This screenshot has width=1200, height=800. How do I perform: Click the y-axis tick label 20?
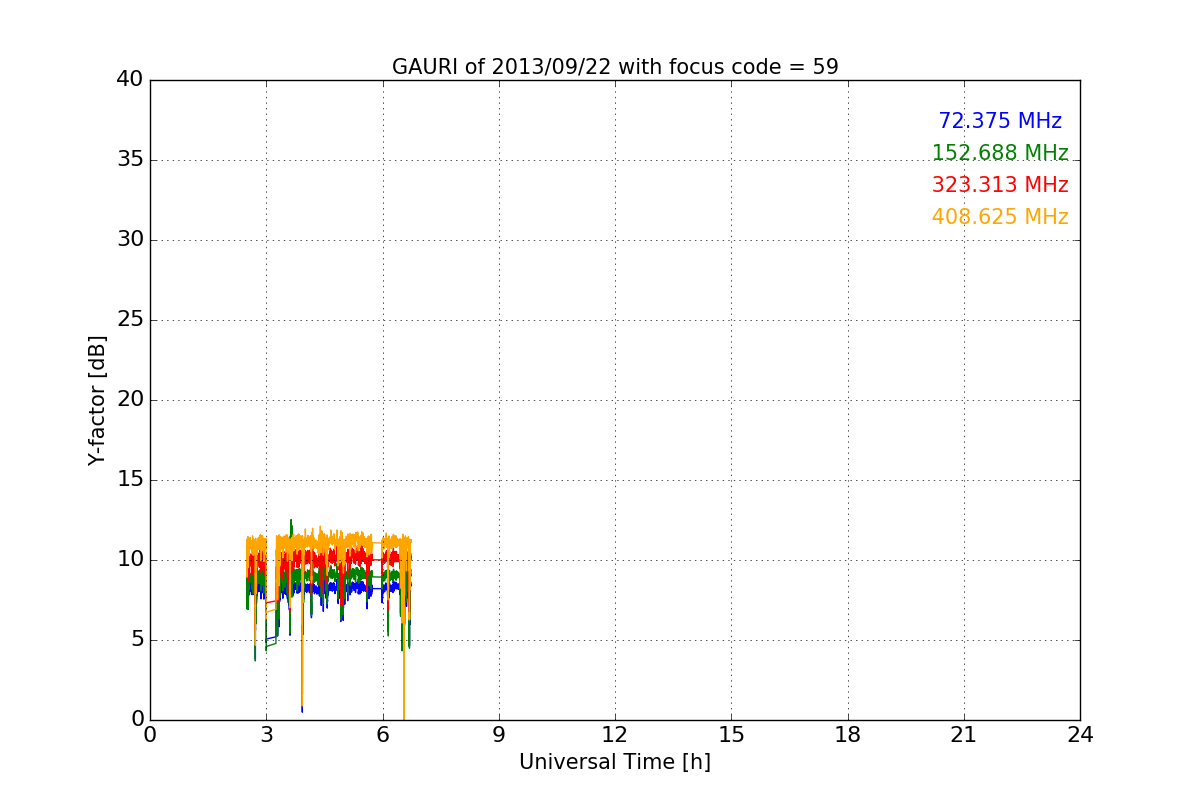pos(130,400)
